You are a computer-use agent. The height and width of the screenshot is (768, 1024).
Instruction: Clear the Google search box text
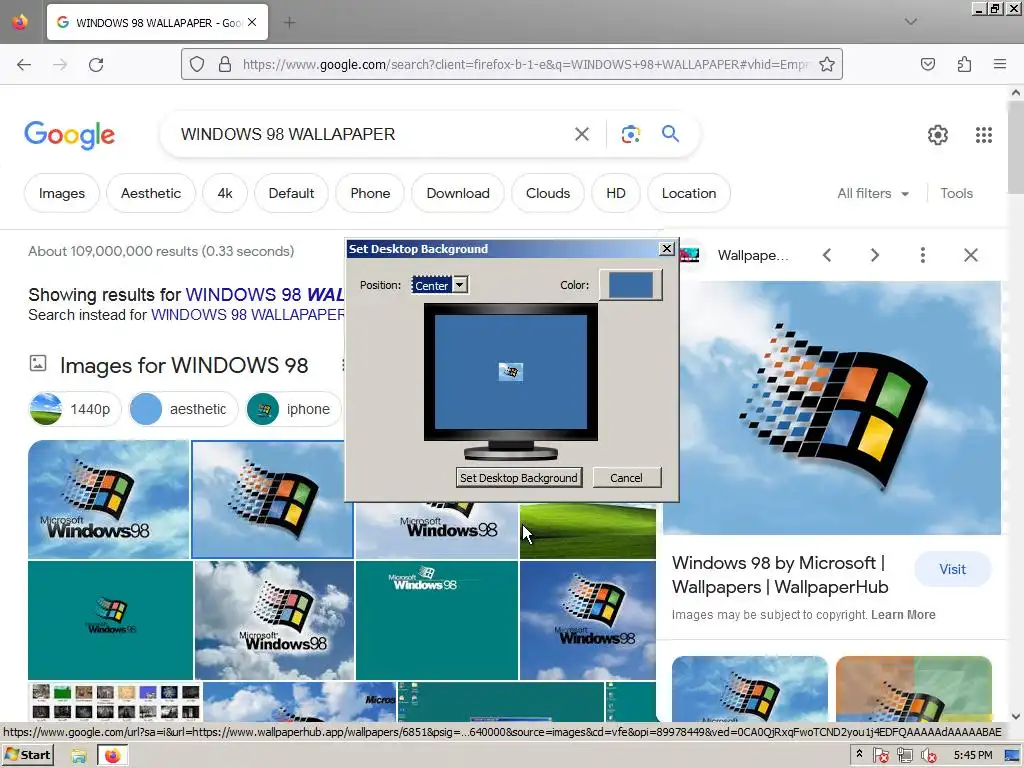pyautogui.click(x=582, y=135)
